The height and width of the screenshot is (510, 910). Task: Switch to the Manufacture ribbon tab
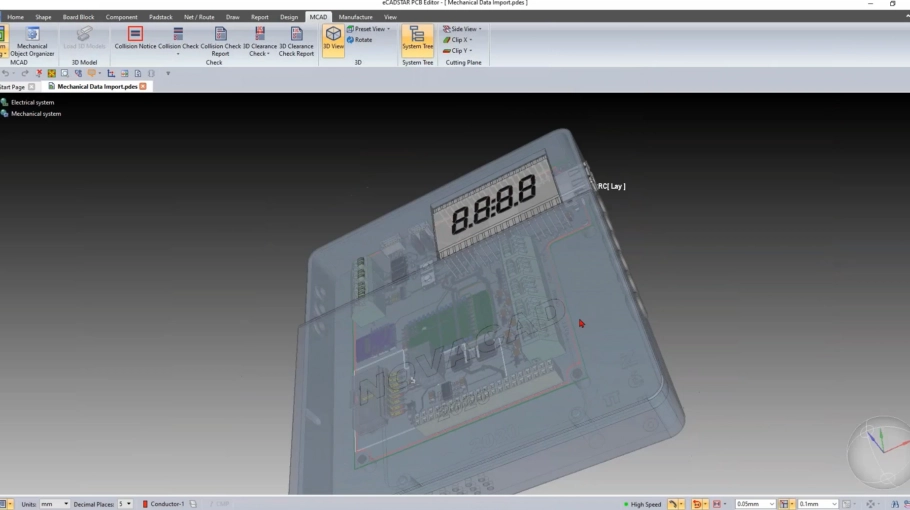pos(355,17)
